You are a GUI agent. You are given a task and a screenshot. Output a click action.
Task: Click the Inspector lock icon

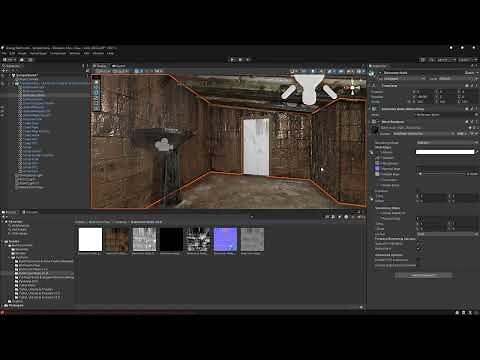pyautogui.click(x=471, y=66)
